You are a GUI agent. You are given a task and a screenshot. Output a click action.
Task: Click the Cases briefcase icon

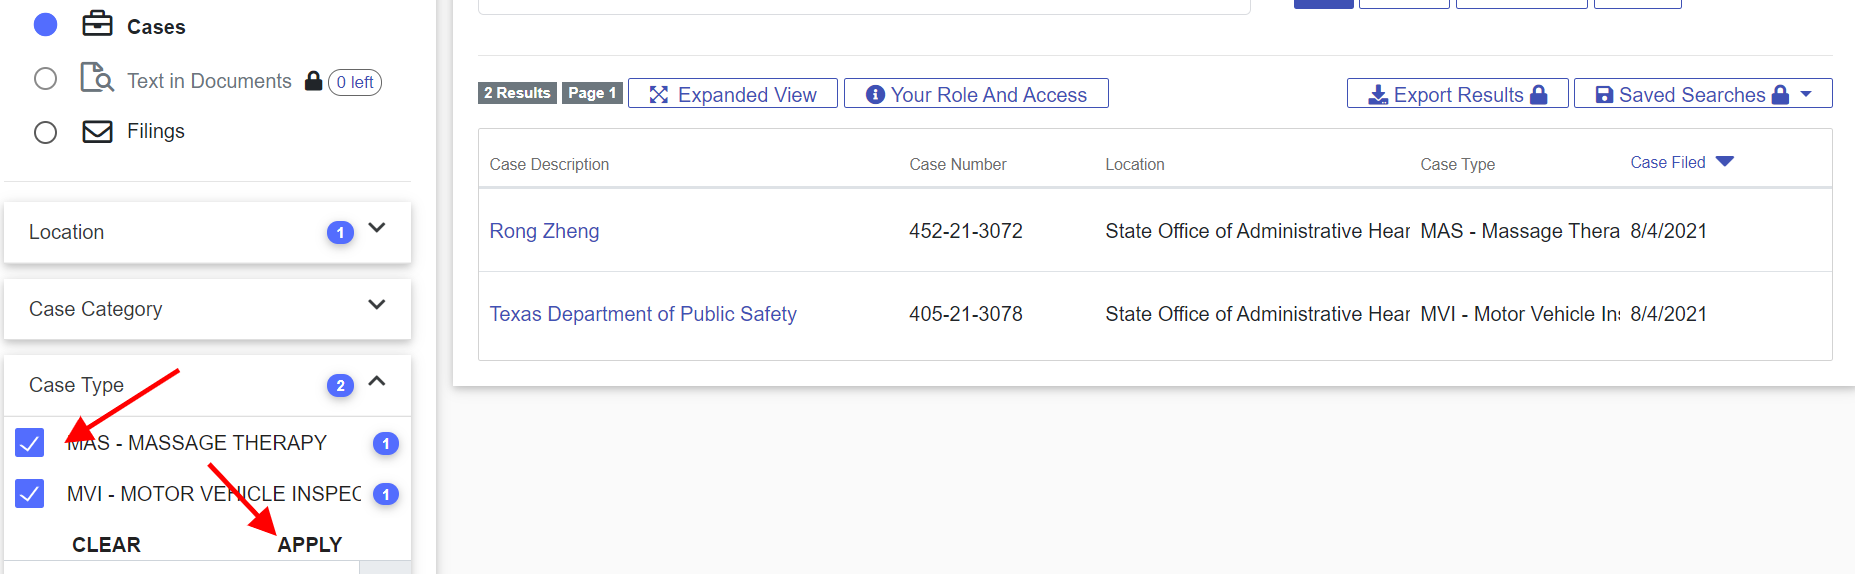[97, 23]
